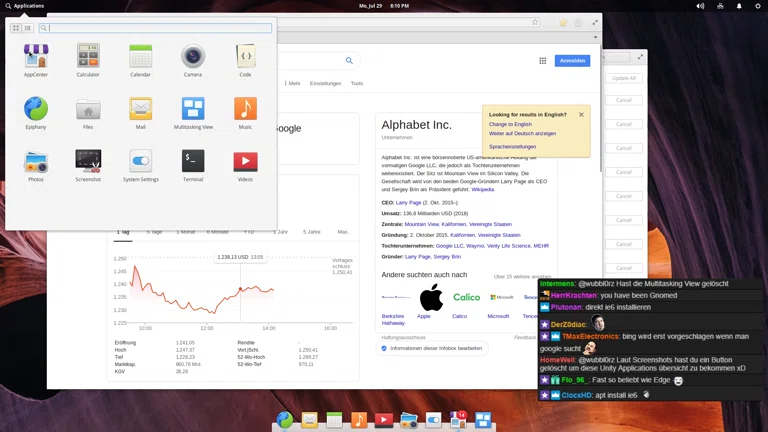
Task: Click Über 15 weitere ansehen link
Action: pyautogui.click(x=522, y=277)
